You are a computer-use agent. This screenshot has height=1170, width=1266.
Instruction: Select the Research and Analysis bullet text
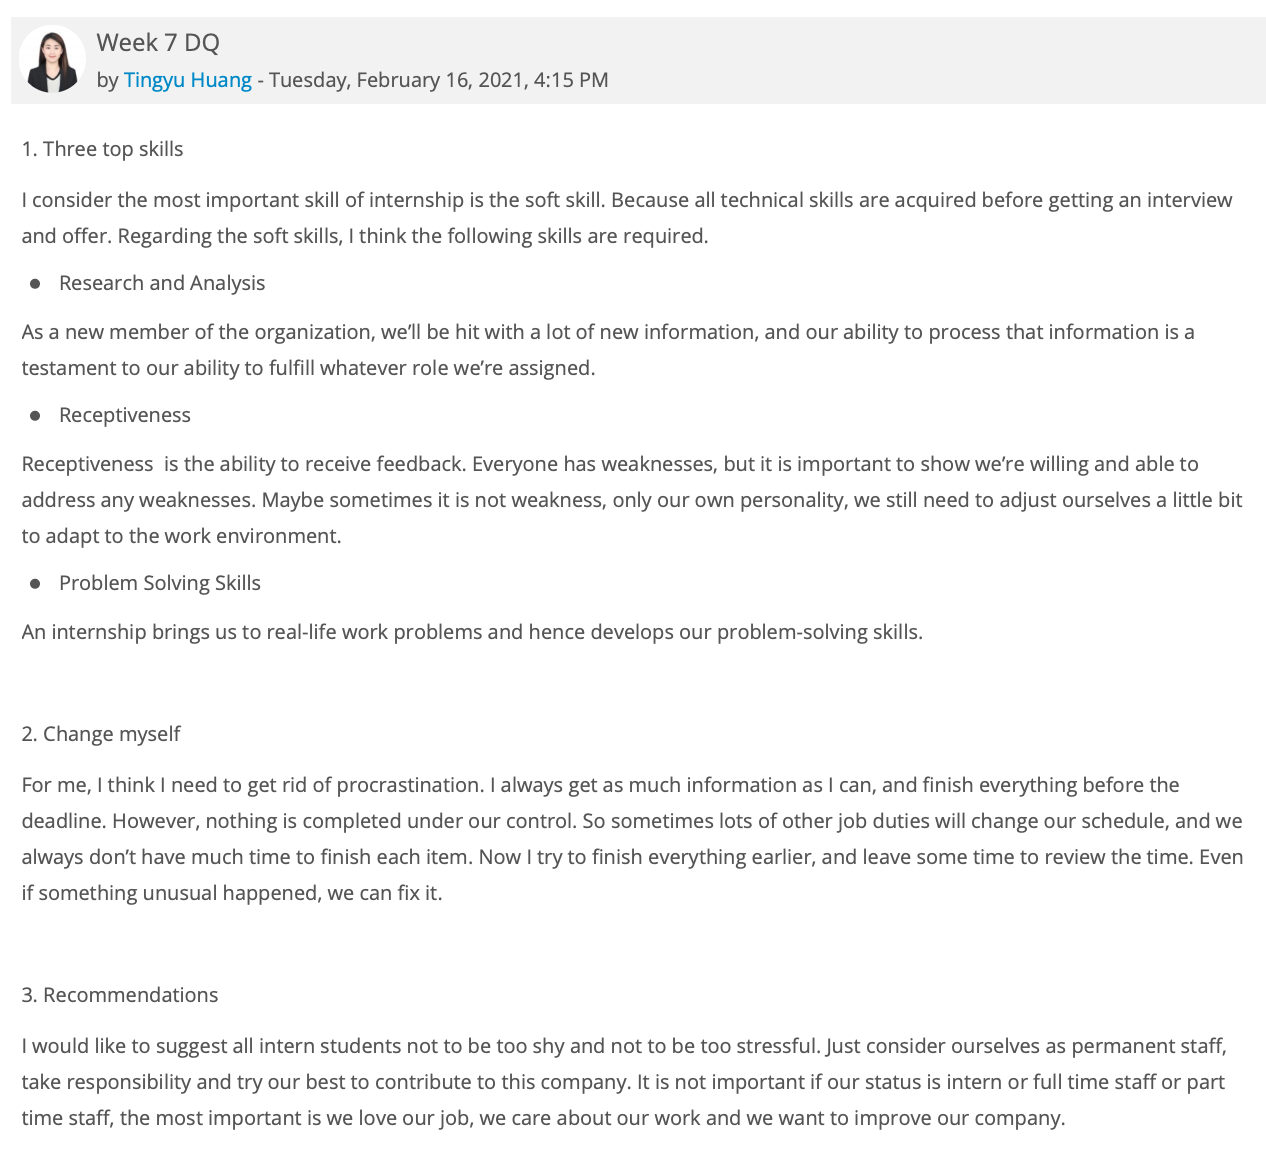(162, 283)
